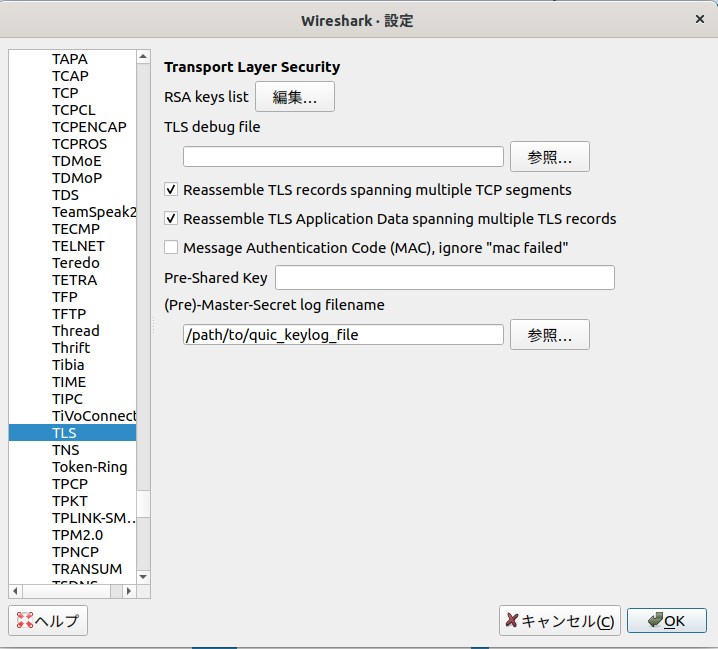Click the キャンセル button

(560, 621)
